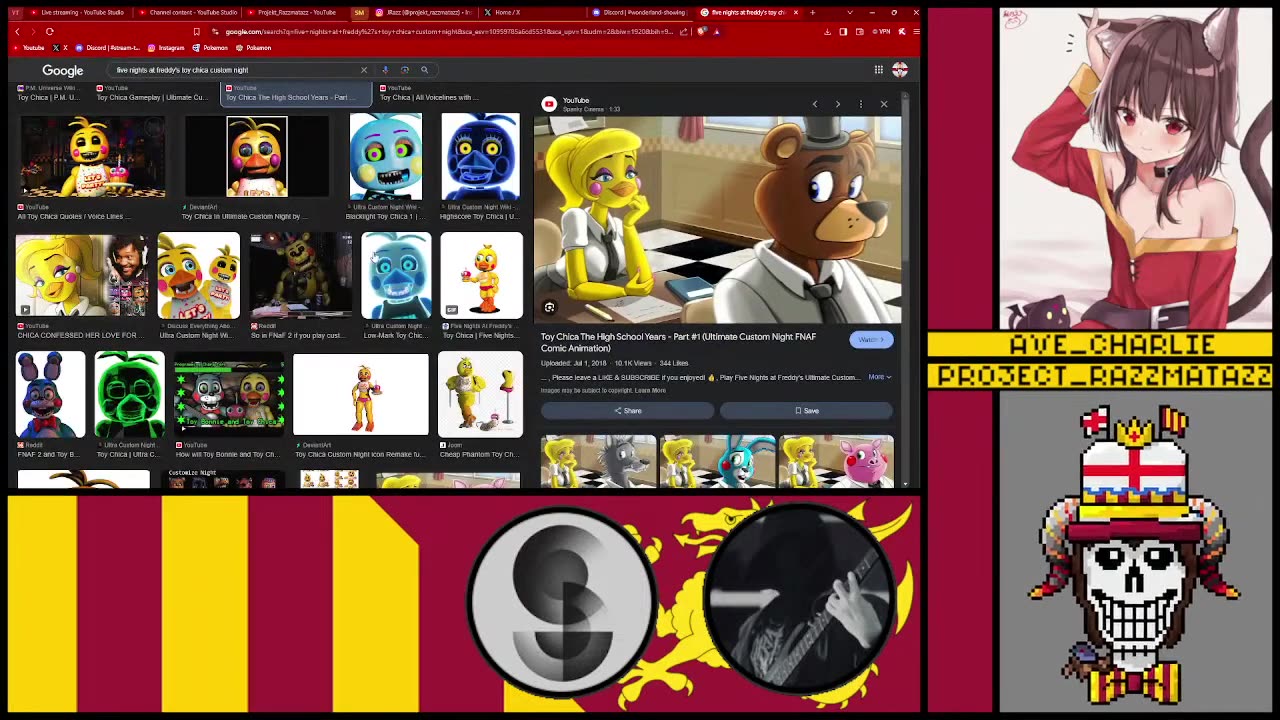Open the Cheap Phantom Toy Chica thumbnail
1280x720 pixels.
tap(480, 394)
